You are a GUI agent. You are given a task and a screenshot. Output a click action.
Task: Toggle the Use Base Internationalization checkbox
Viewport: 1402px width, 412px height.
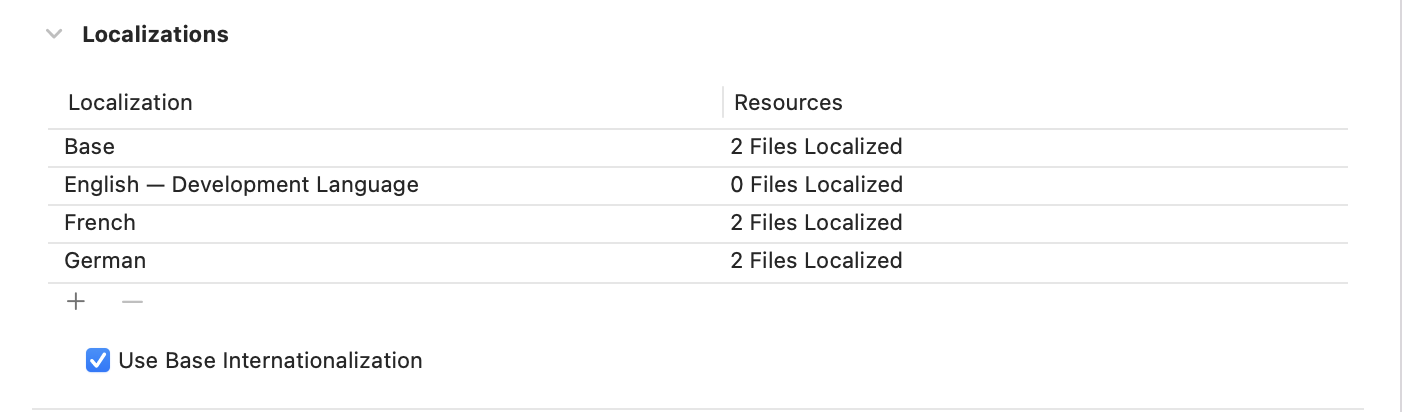(x=98, y=360)
